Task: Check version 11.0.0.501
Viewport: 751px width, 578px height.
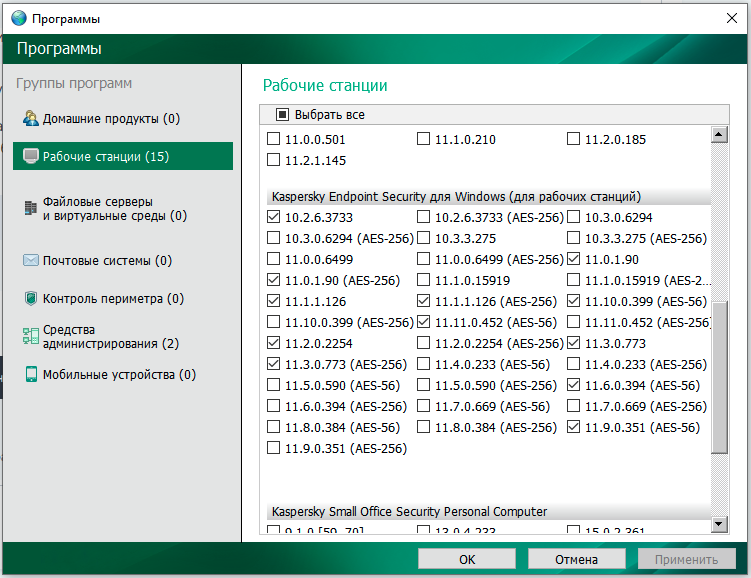Action: click(x=273, y=139)
